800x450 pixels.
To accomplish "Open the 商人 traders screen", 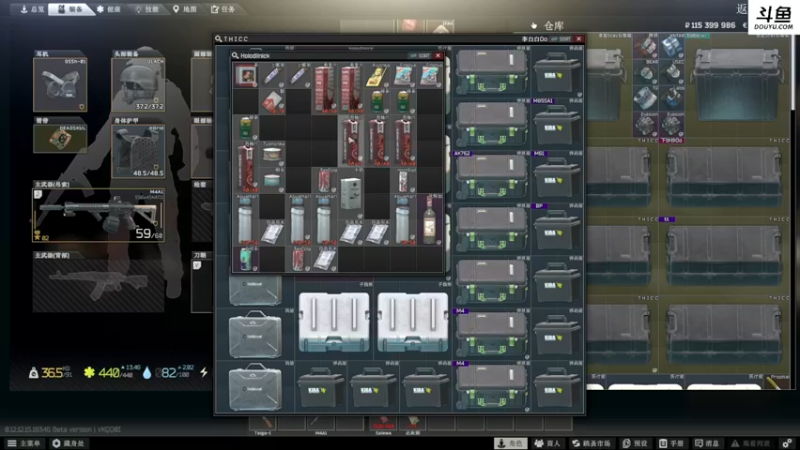I will tap(547, 443).
